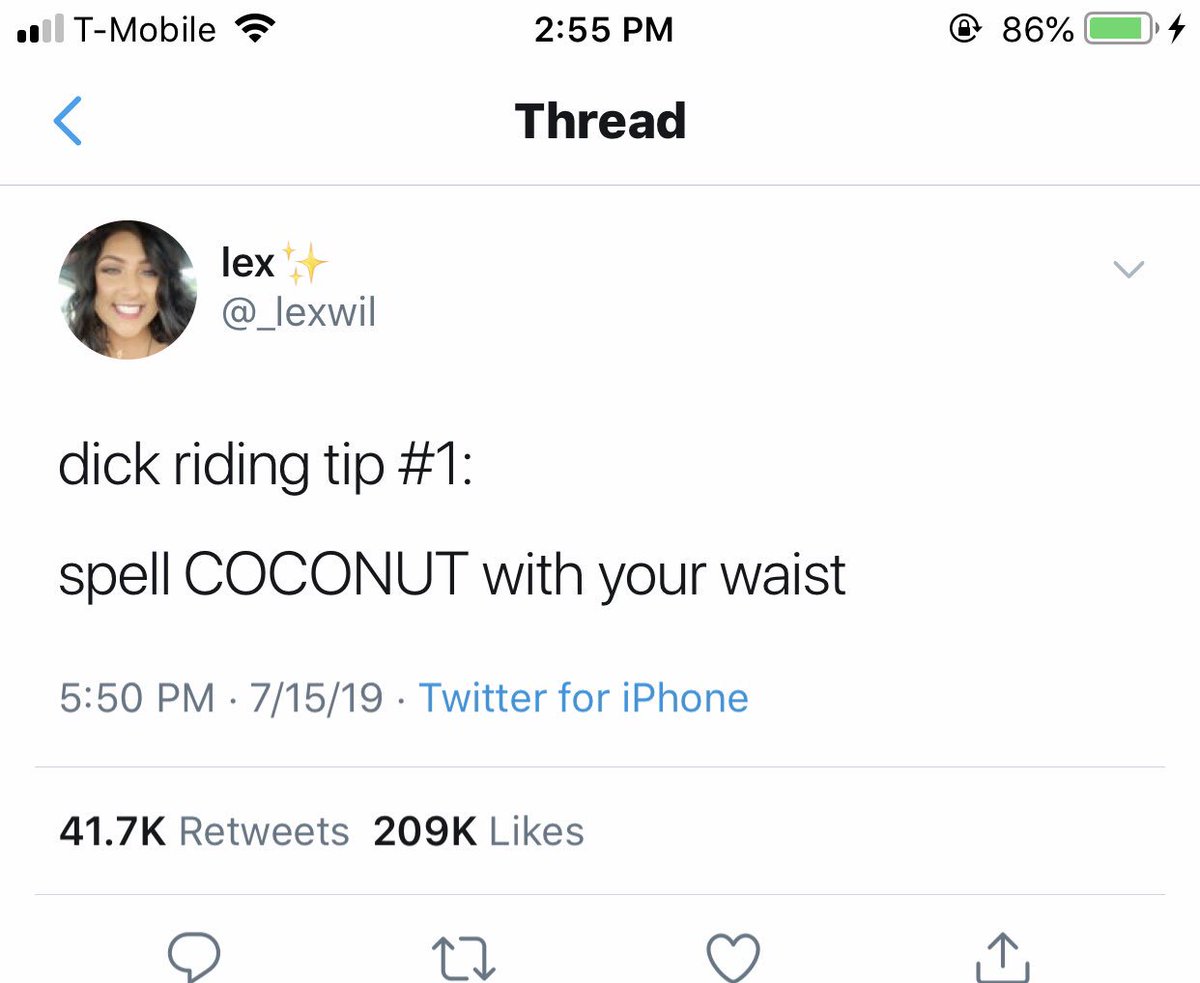Open the tweet options chevron menu
Image resolution: width=1200 pixels, height=983 pixels.
[1128, 269]
